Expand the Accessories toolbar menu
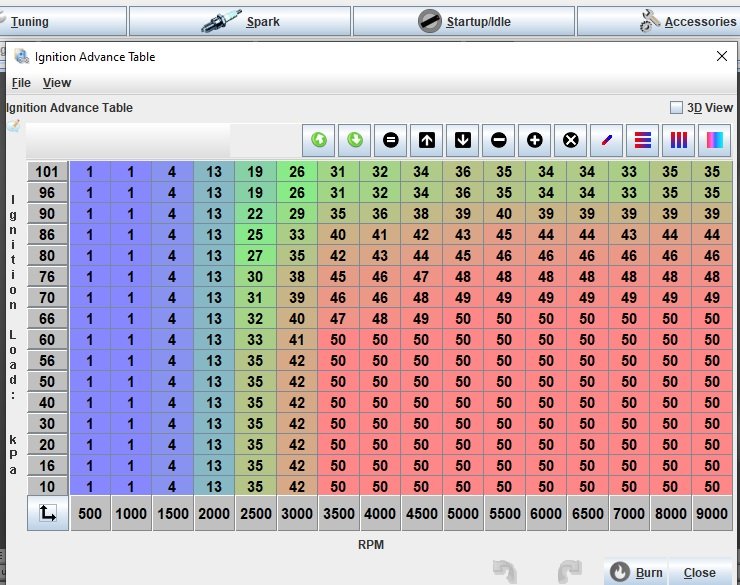 (688, 21)
